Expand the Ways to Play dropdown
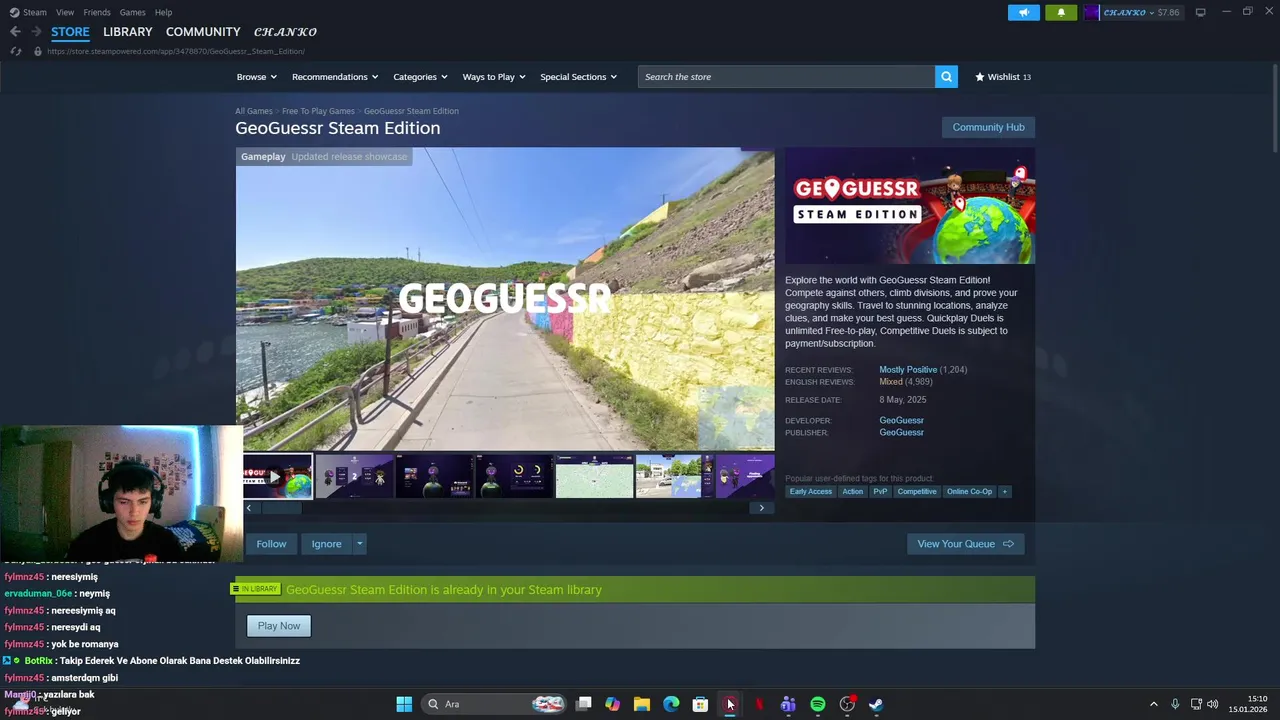This screenshot has width=1280, height=720. click(x=494, y=77)
